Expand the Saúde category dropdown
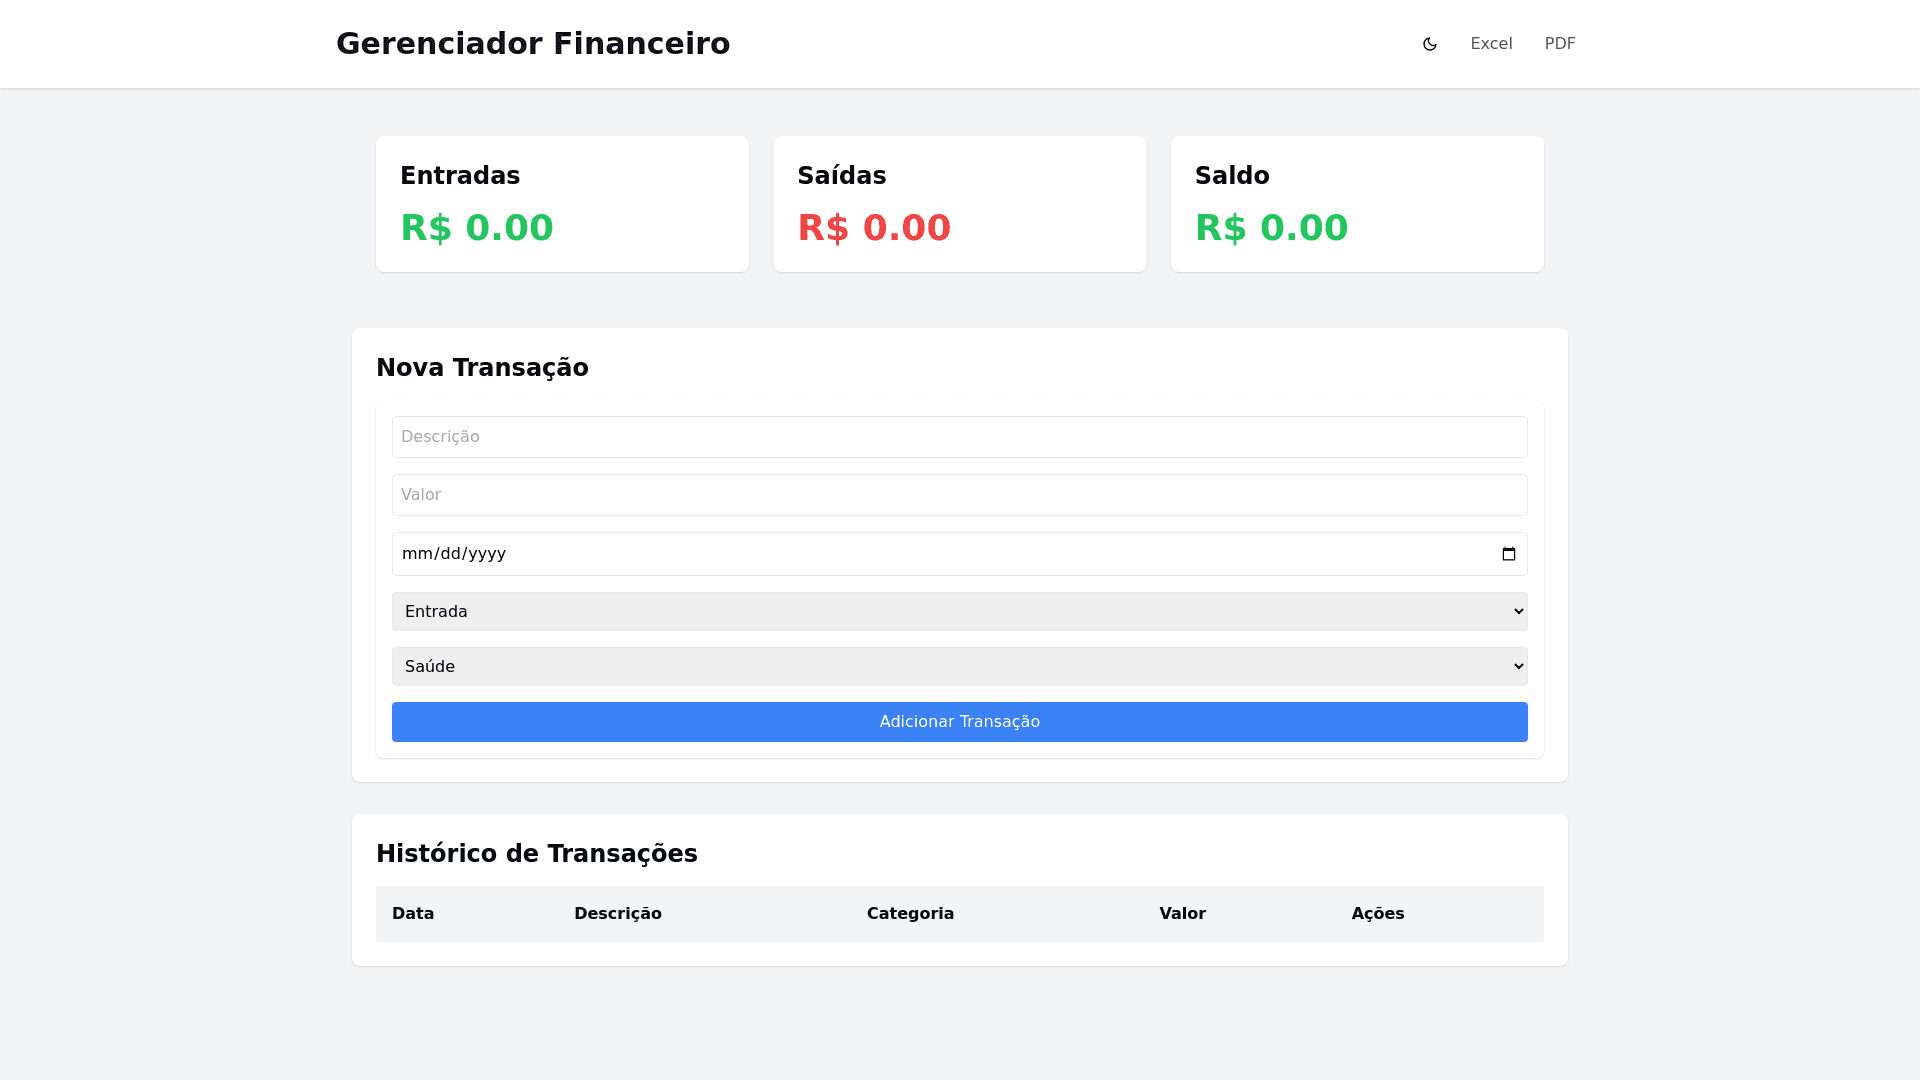The image size is (1920, 1080). pos(959,667)
